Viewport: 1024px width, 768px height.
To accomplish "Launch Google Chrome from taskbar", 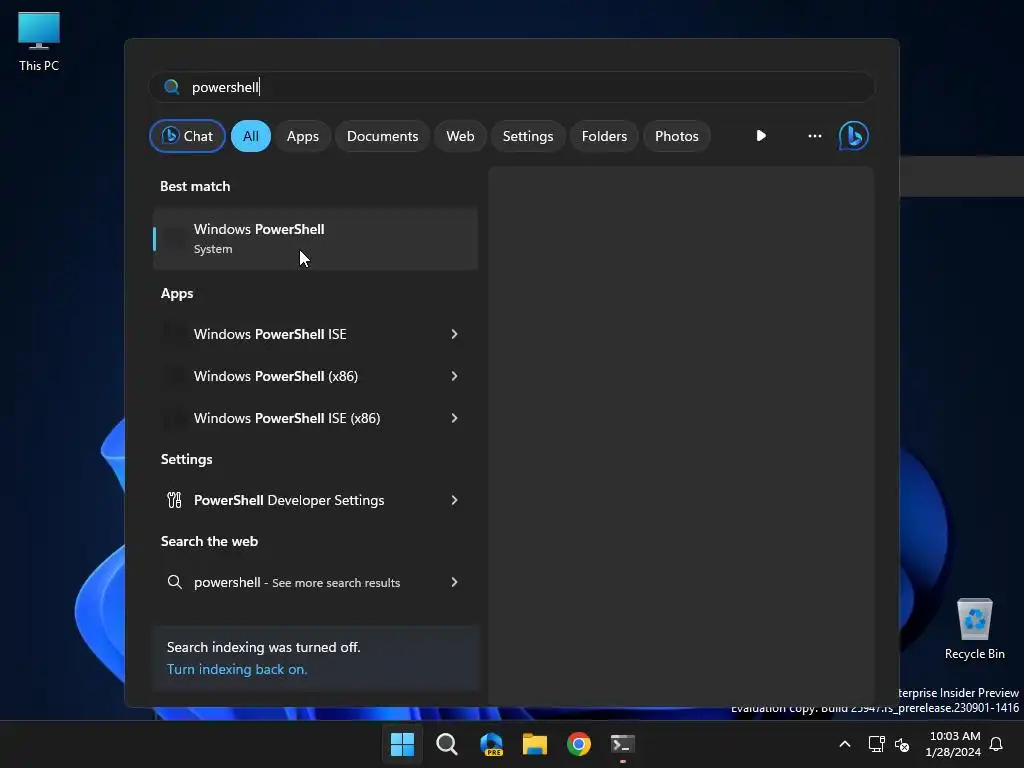I will click(x=579, y=744).
